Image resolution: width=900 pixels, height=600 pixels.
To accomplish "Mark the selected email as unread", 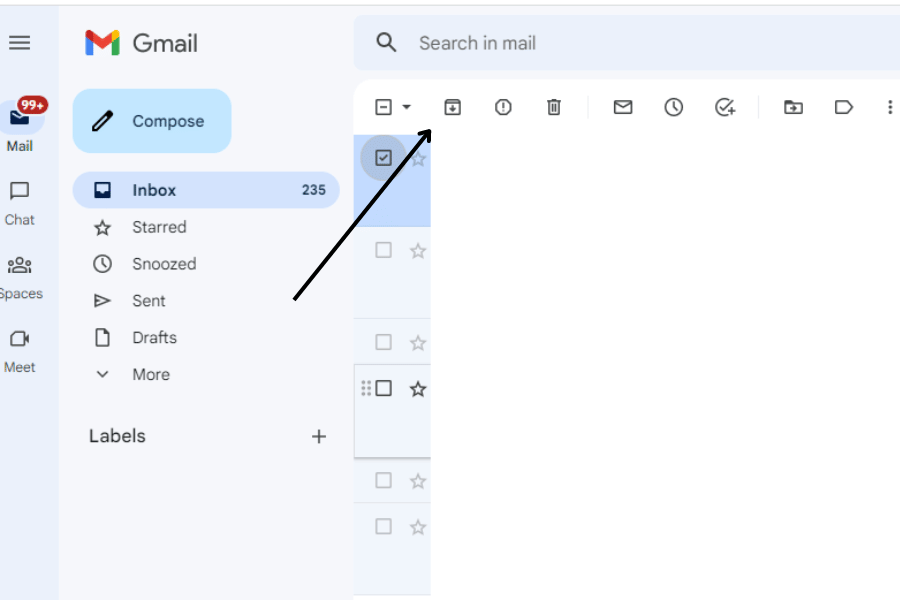I will (622, 107).
